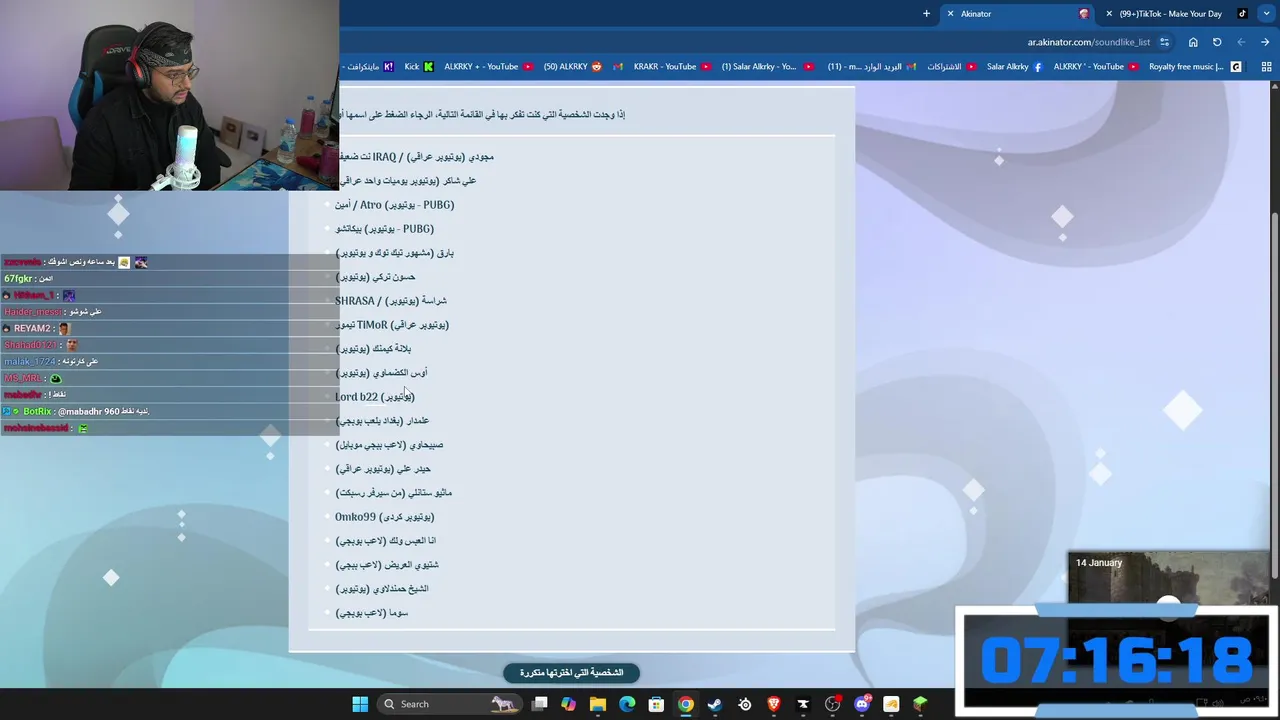The width and height of the screenshot is (1280, 720).
Task: Open SteelSeries app from the taskbar
Action: (x=744, y=704)
